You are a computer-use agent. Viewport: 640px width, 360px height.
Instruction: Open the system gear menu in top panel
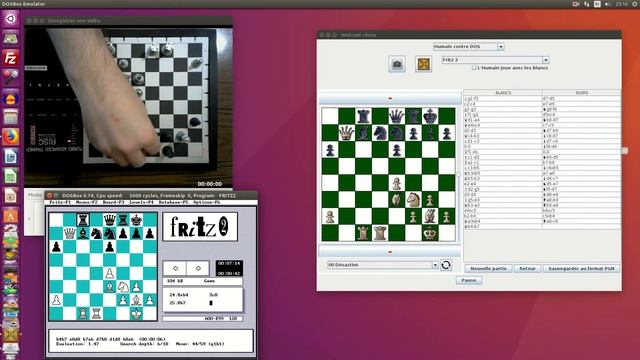coord(636,4)
